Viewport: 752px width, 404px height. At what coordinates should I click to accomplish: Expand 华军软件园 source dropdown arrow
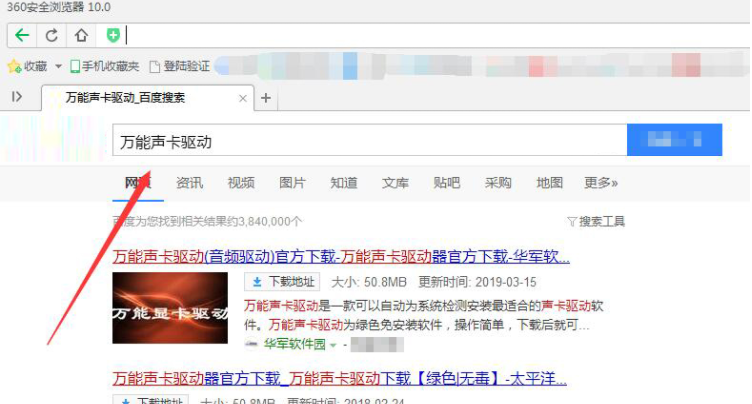332,345
